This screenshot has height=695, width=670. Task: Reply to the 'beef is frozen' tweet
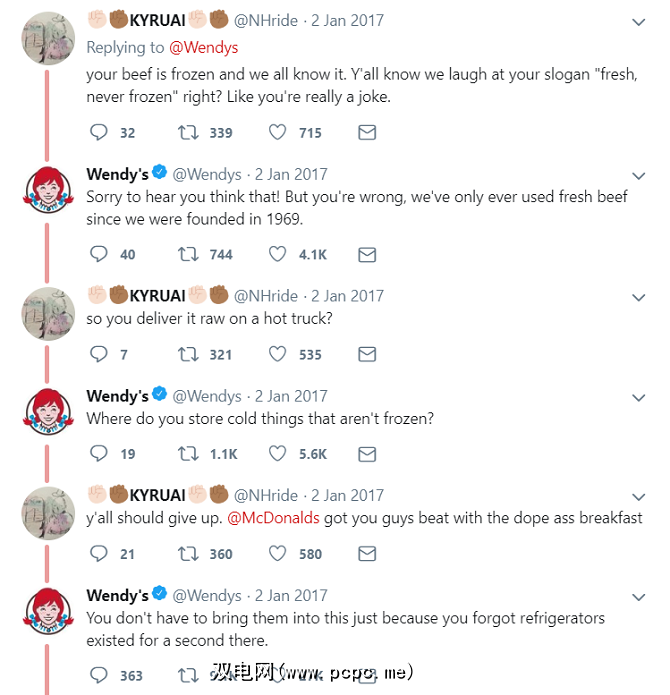(x=98, y=132)
